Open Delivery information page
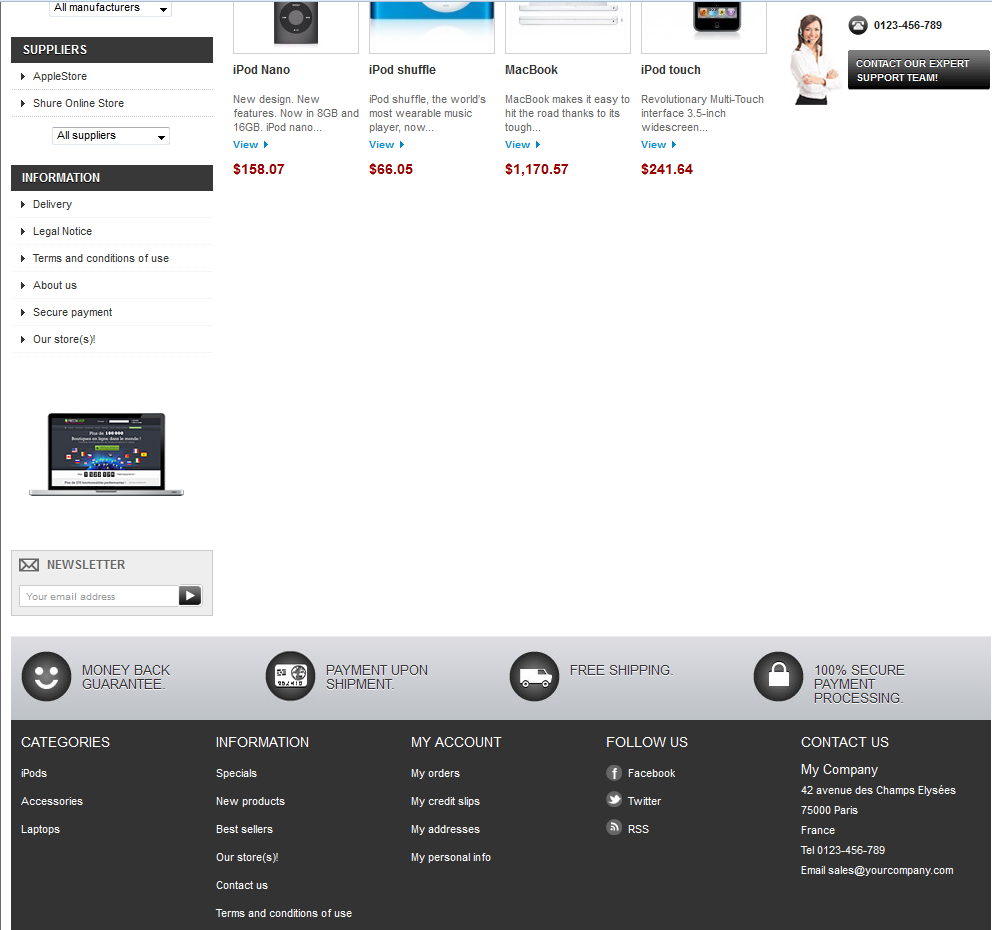Screen dimensions: 992x930 click(53, 204)
